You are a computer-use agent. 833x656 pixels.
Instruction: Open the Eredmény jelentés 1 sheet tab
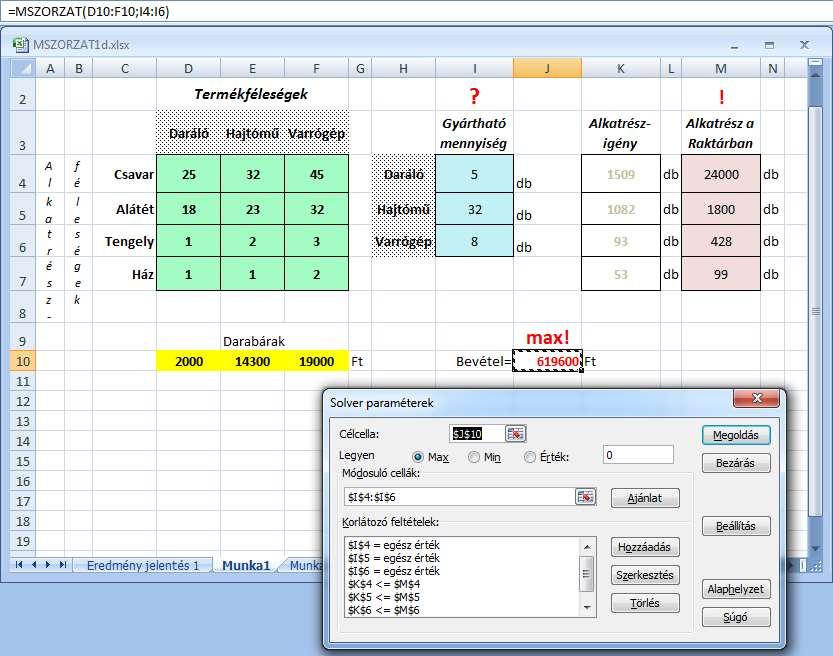(142, 565)
